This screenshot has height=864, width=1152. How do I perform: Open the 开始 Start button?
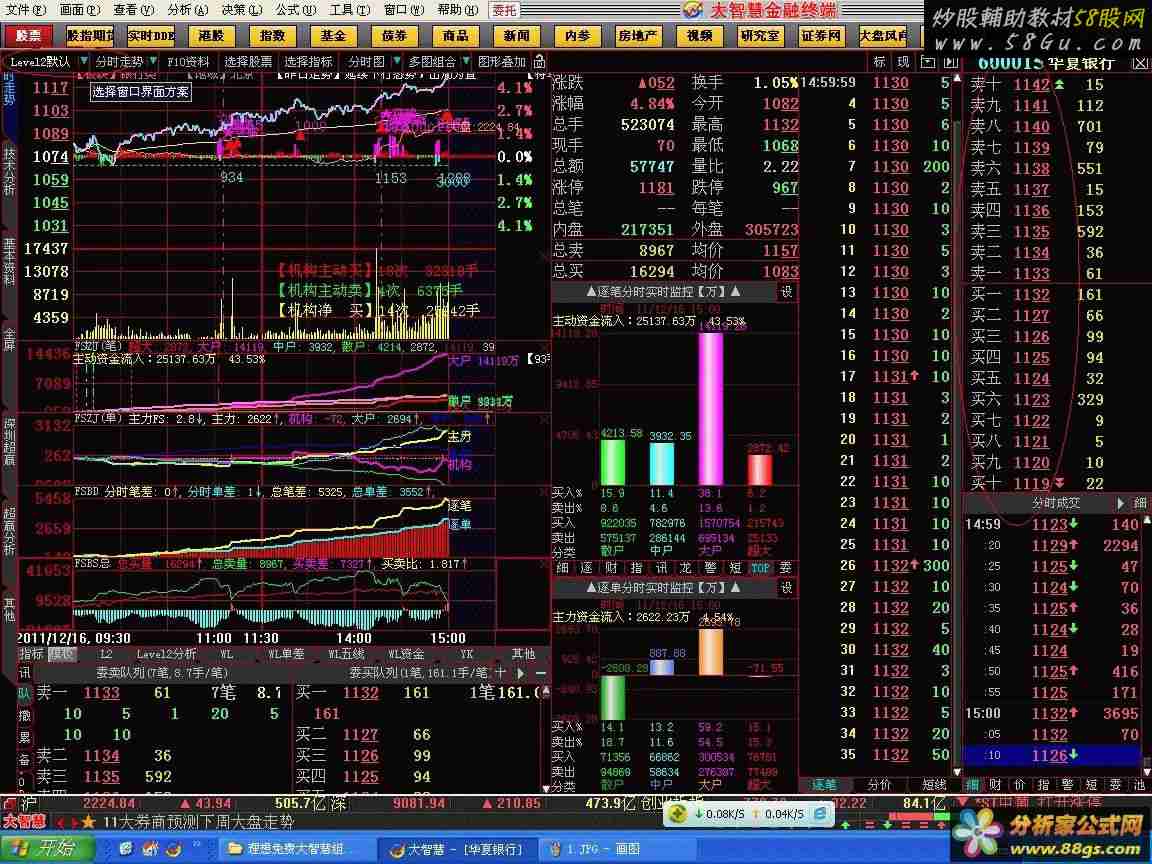click(46, 849)
